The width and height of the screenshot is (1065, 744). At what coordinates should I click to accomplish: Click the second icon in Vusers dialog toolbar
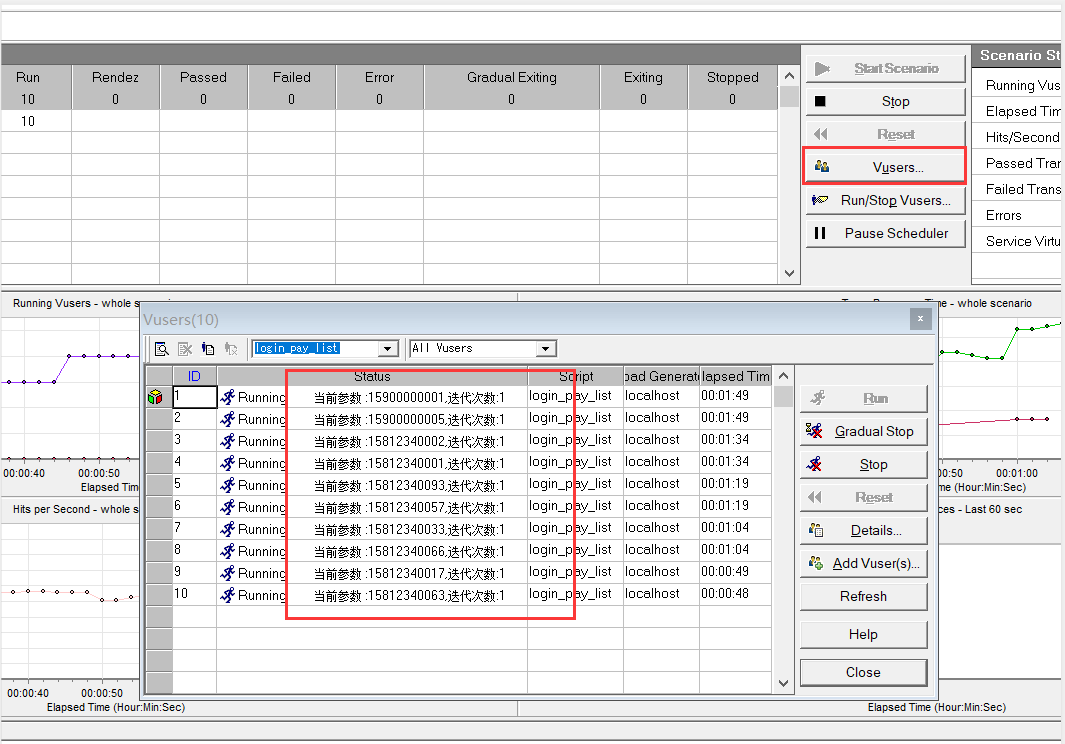[185, 349]
